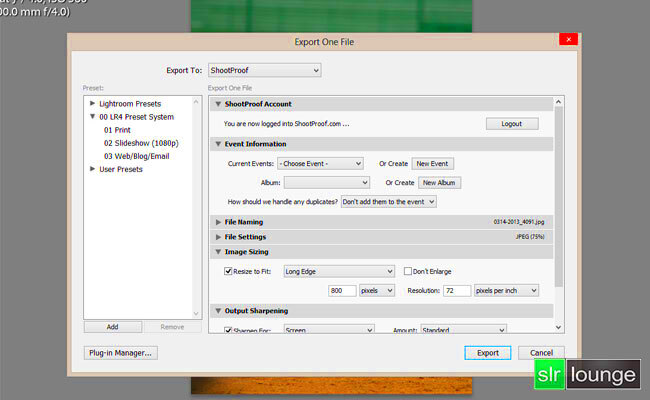Viewport: 650px width, 400px height.
Task: Collapse the Output Sharpening section
Action: (x=218, y=311)
